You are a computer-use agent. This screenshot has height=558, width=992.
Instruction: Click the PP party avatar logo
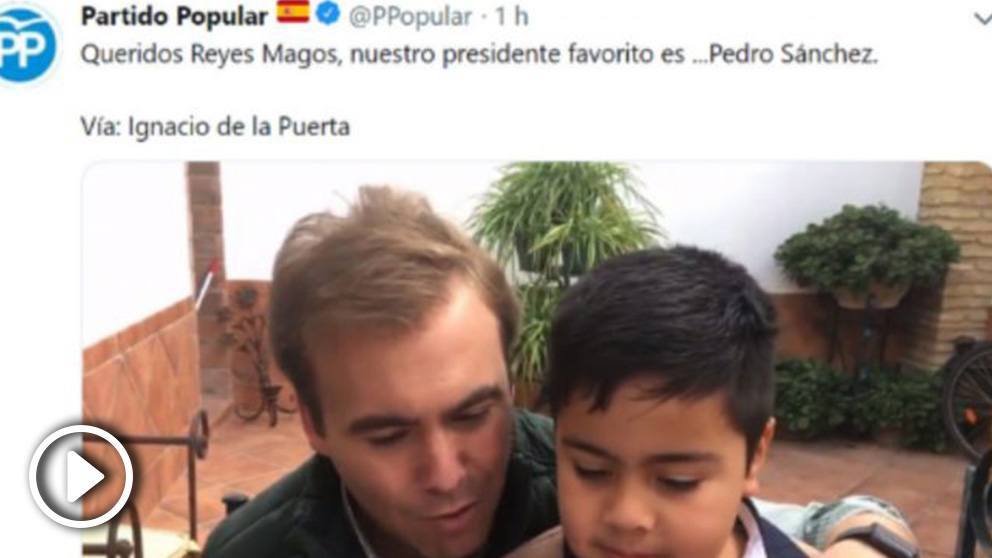tap(27, 43)
